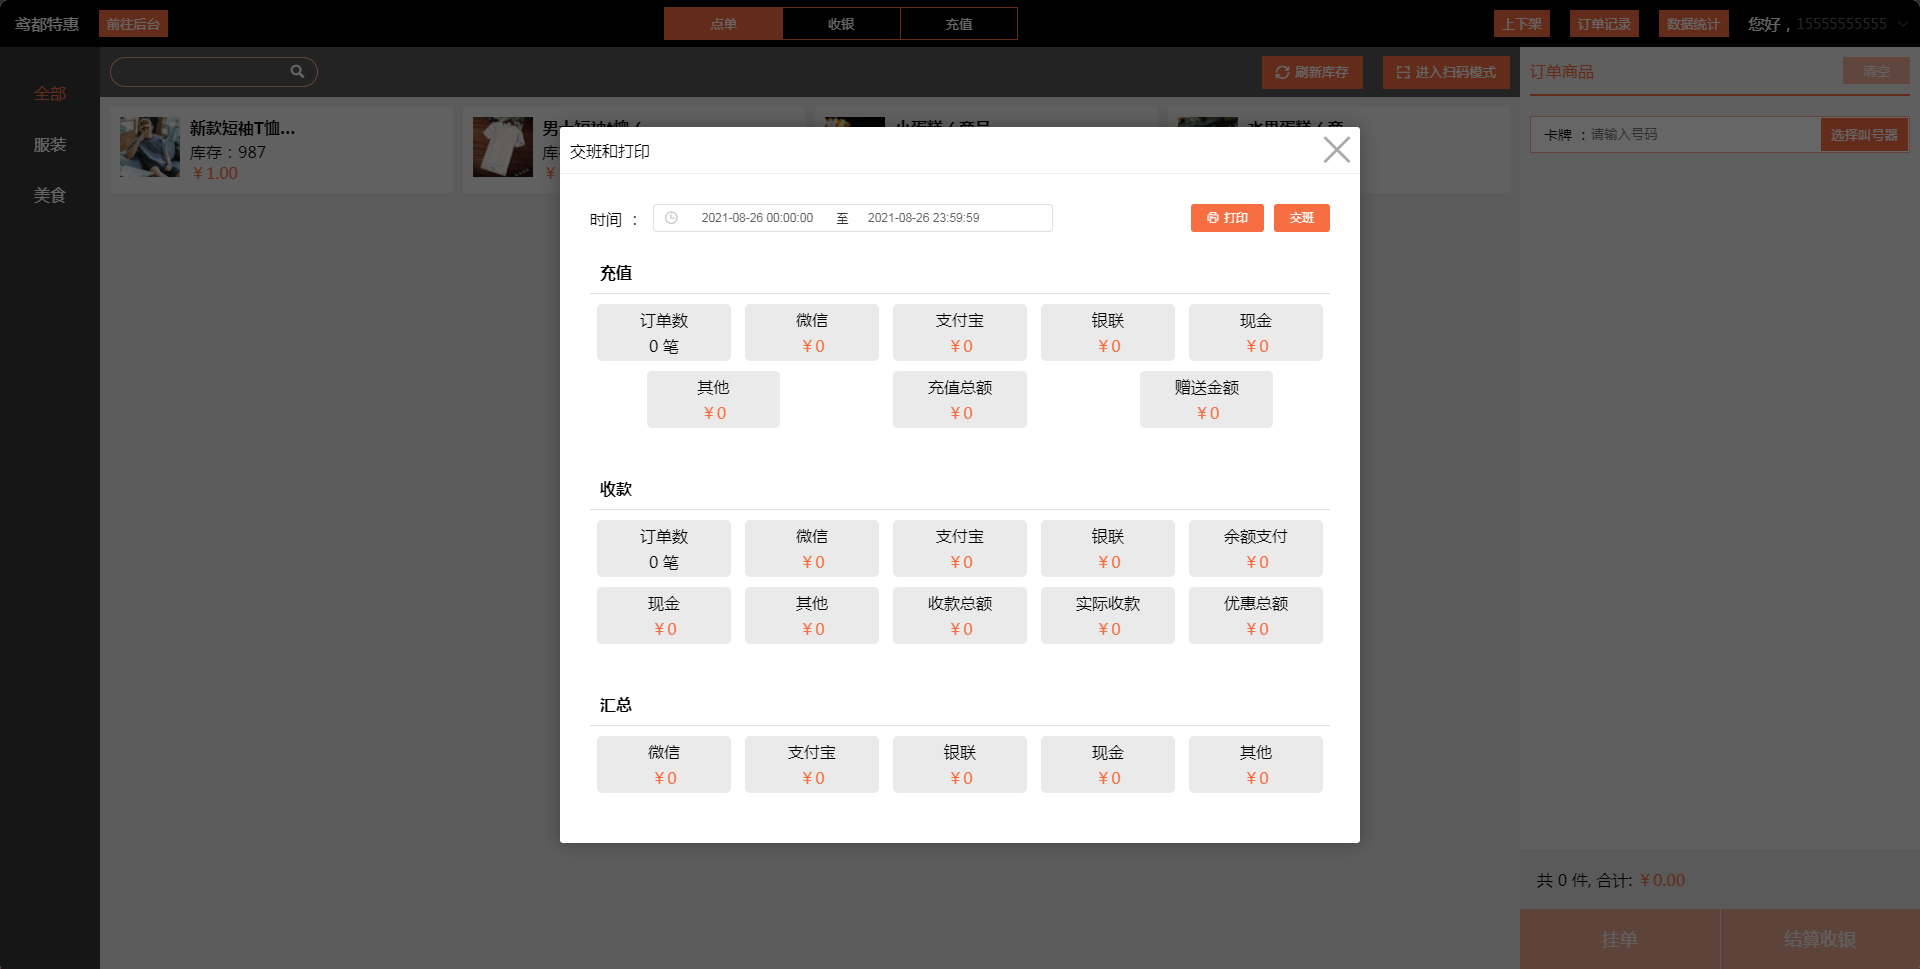Click 清空 to clear order
Image resolution: width=1920 pixels, height=969 pixels.
tap(1876, 71)
